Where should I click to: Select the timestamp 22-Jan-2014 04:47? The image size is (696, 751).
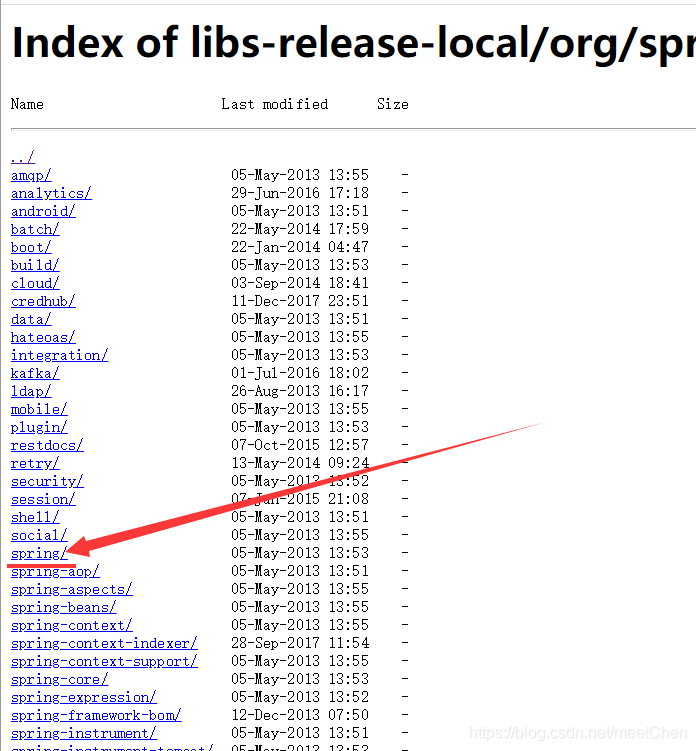point(300,247)
